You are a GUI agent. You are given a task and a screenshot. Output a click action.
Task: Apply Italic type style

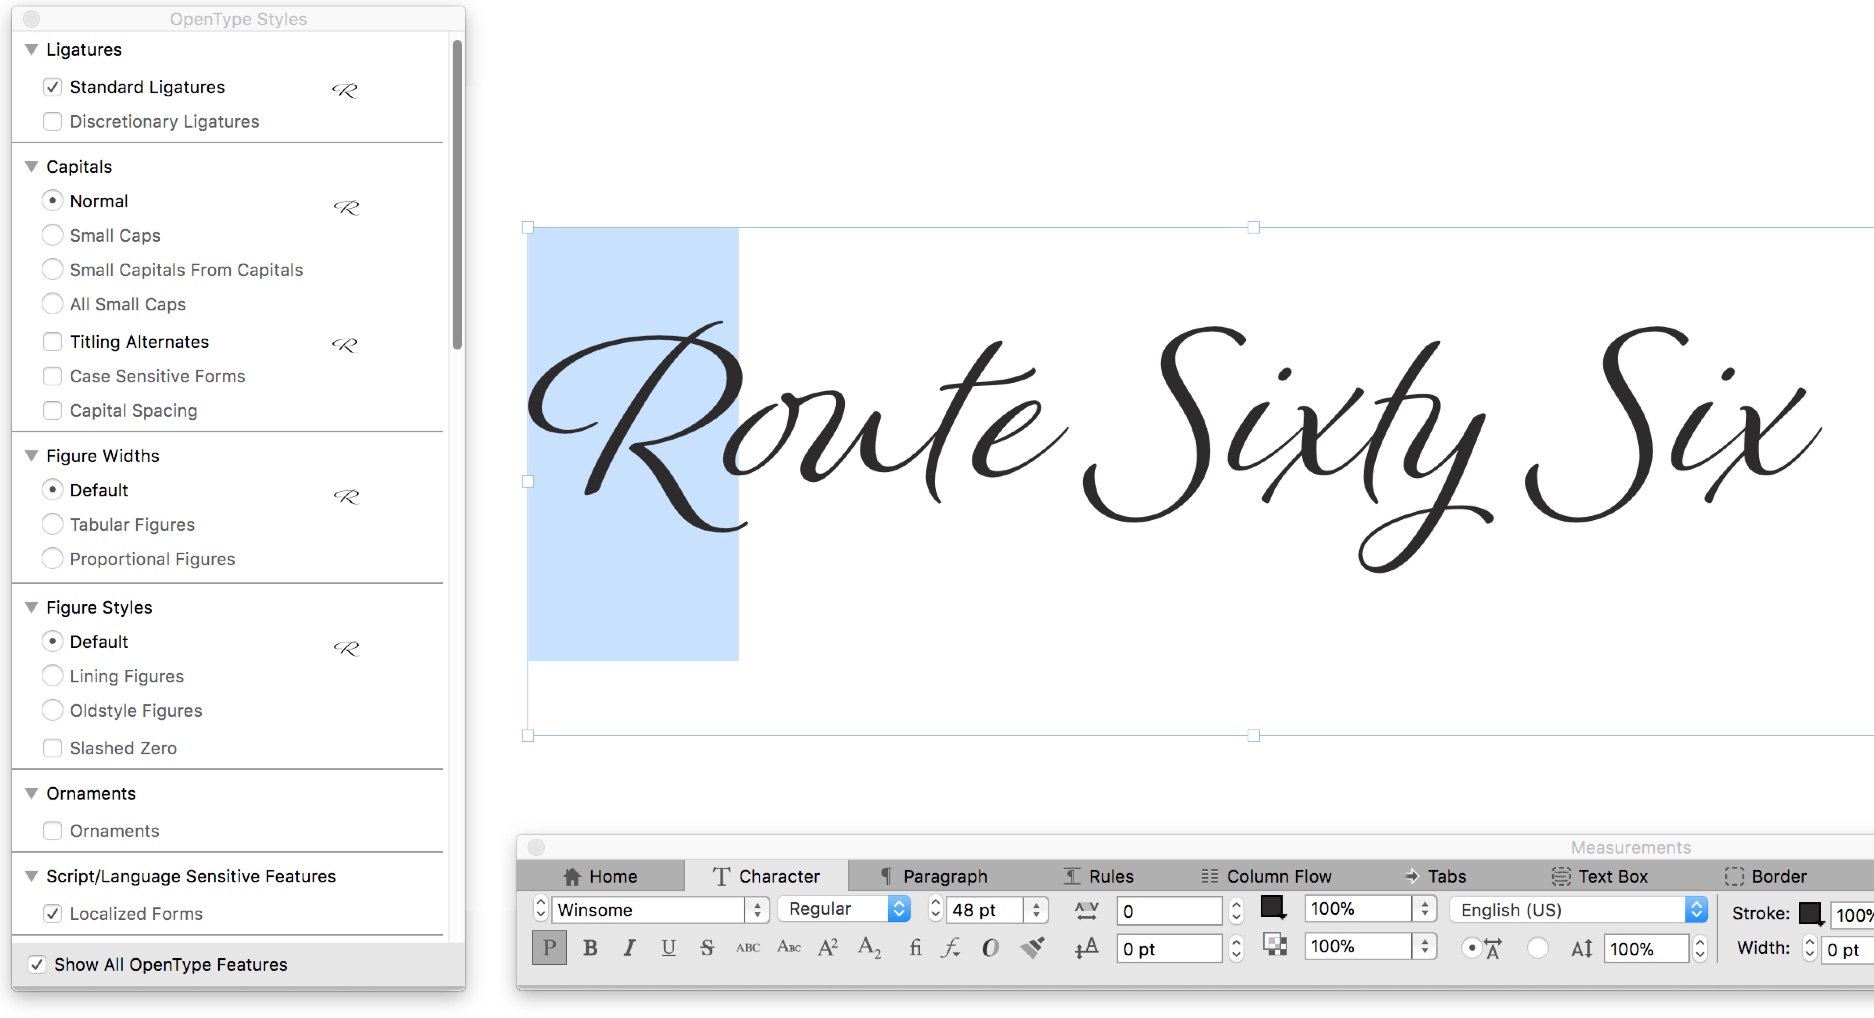(629, 948)
